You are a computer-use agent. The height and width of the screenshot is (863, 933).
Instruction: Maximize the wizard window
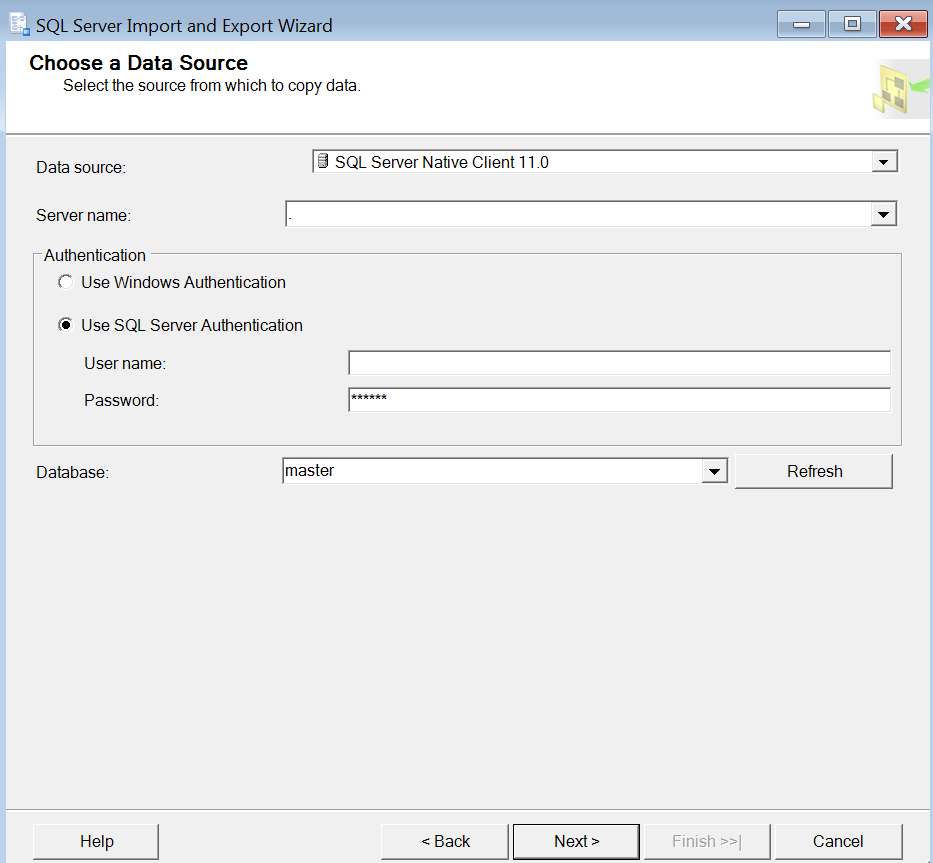[852, 24]
